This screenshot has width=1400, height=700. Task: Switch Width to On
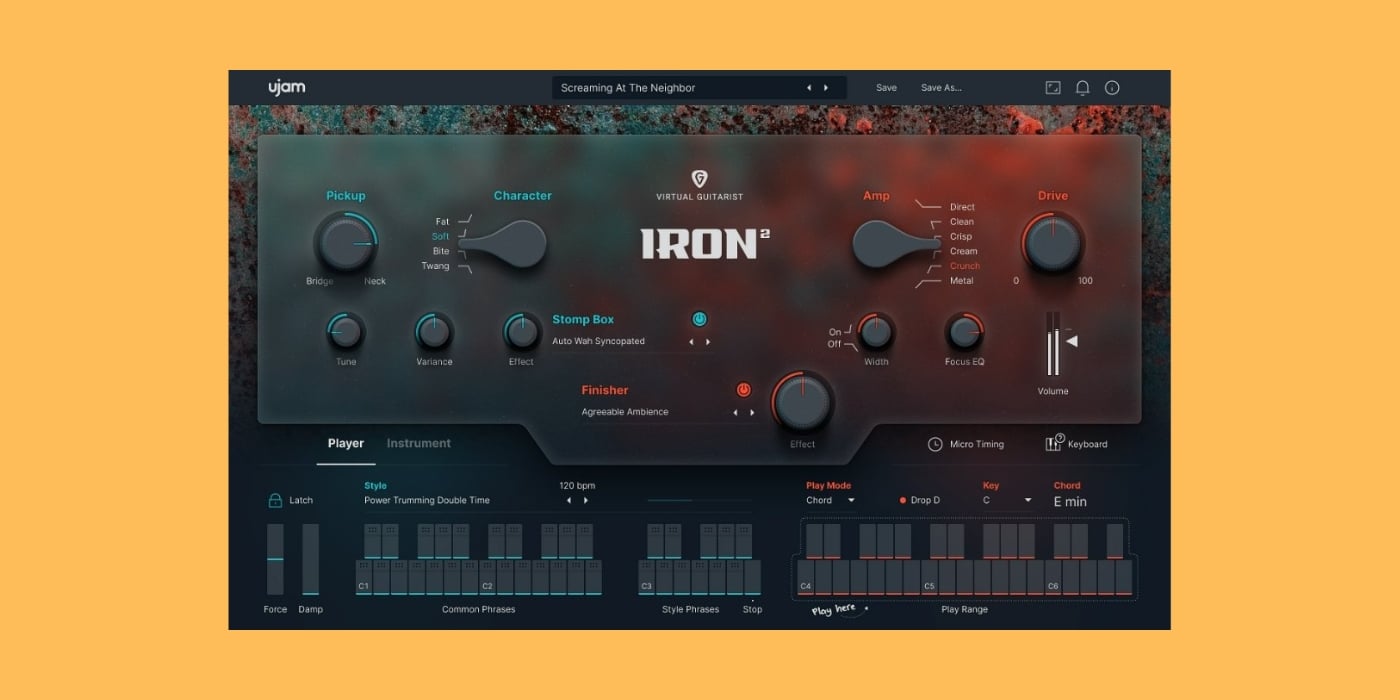click(x=835, y=332)
